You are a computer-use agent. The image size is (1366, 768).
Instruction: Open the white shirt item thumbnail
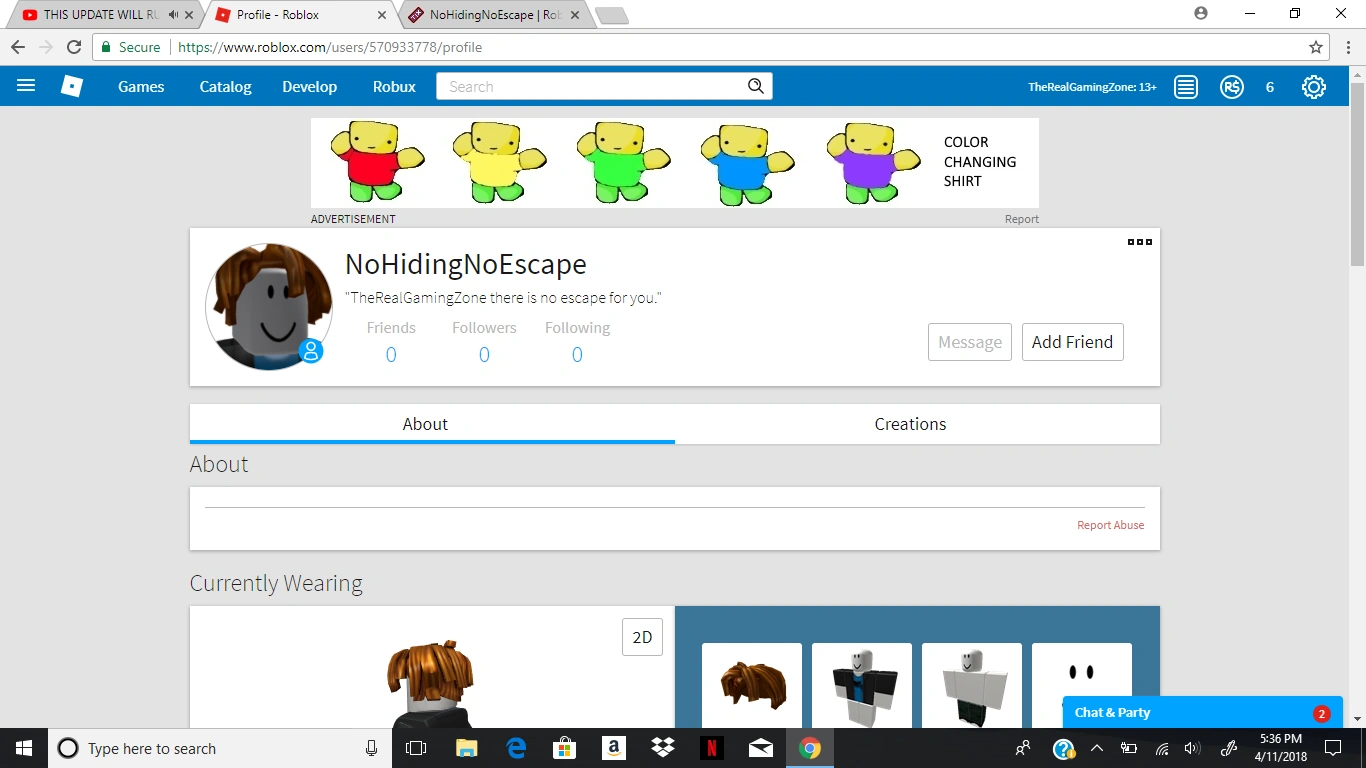pyautogui.click(x=972, y=686)
